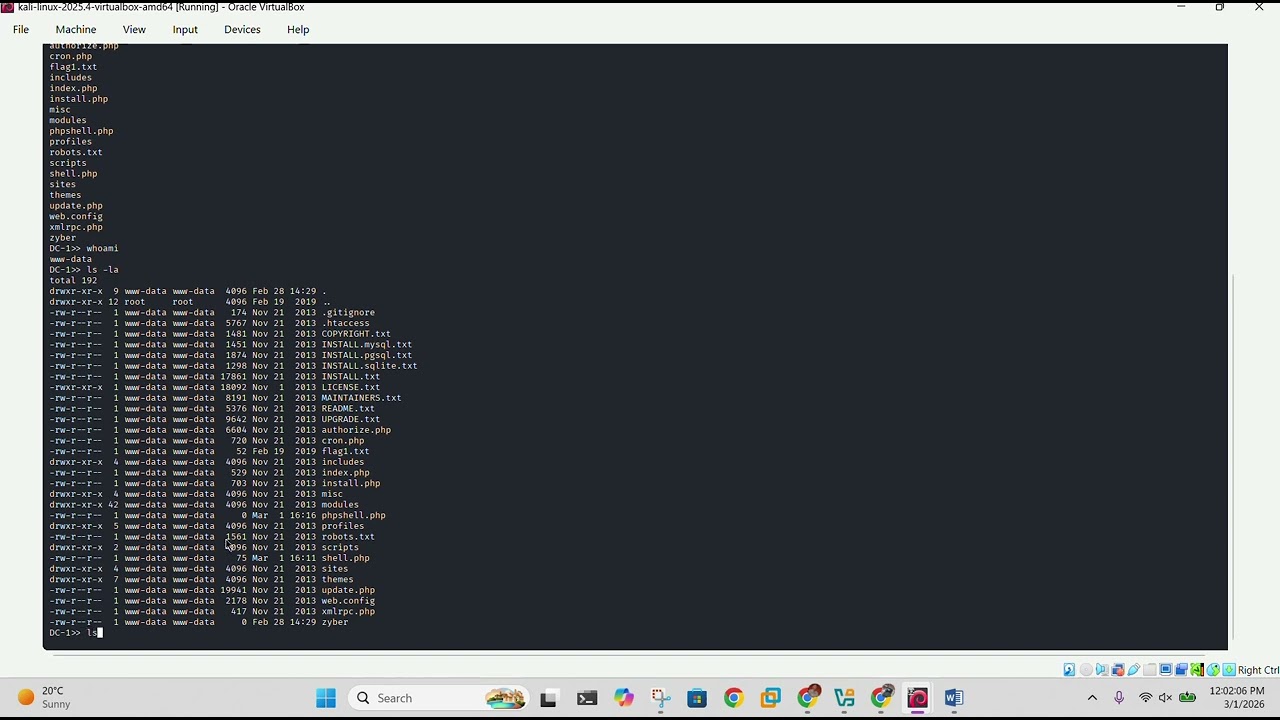
Task: Click the 'DC-1>> ls -la' command line
Action: point(84,270)
